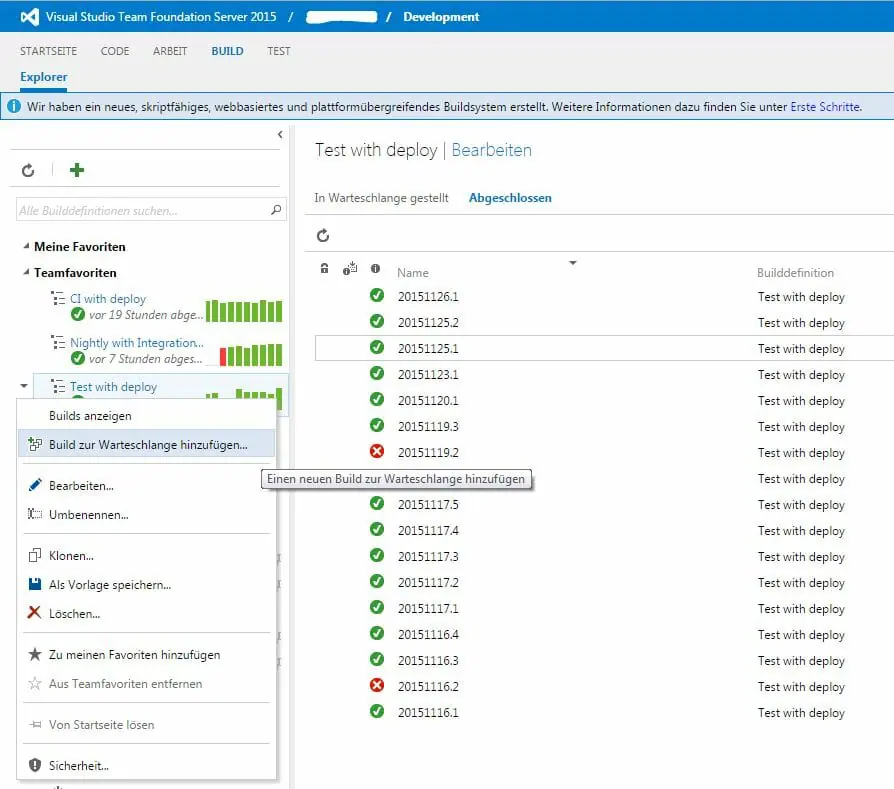Click succeeded status icon for build 20151125.1
This screenshot has height=789, width=894.
(377, 347)
